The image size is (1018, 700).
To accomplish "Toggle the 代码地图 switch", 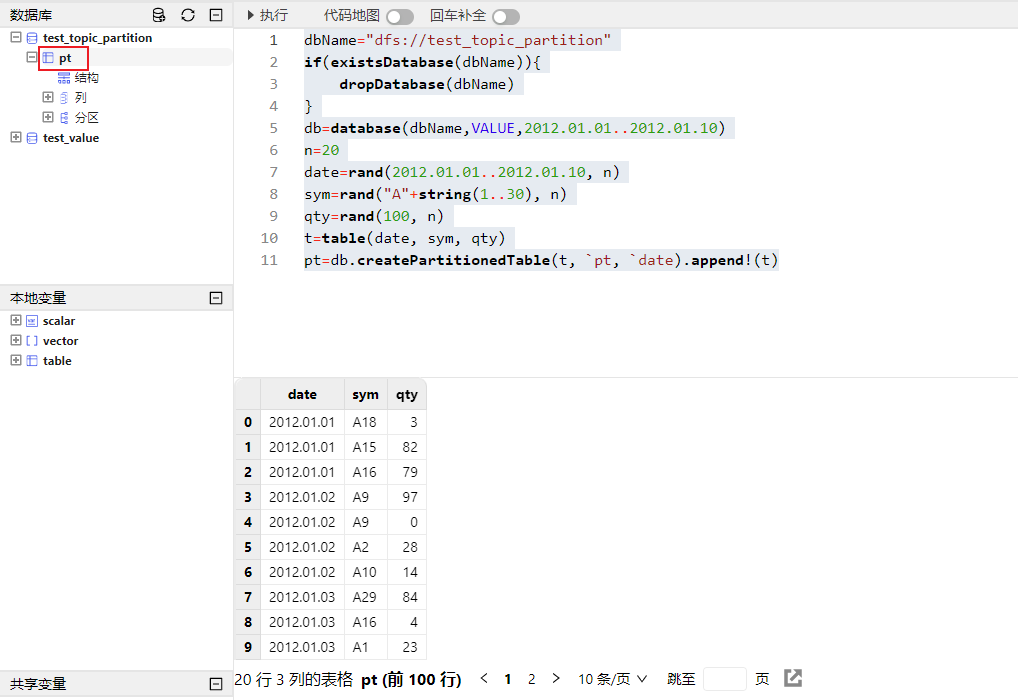I will pyautogui.click(x=400, y=17).
